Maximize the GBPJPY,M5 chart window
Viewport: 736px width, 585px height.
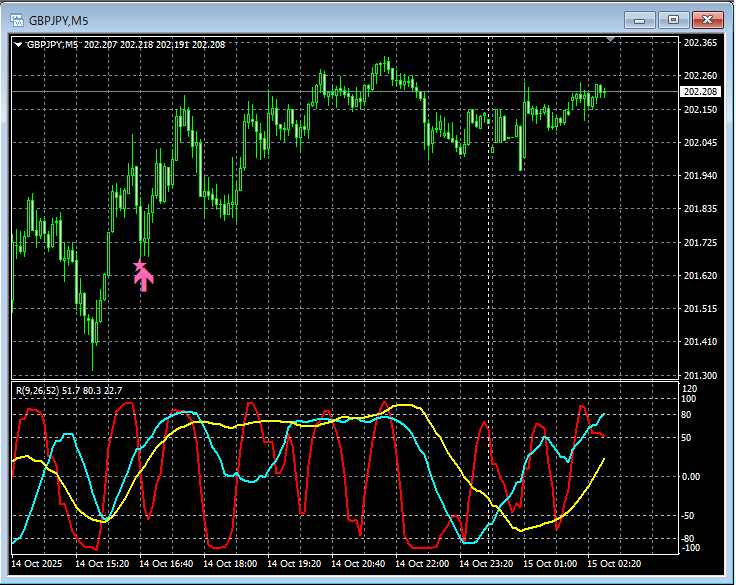673,20
